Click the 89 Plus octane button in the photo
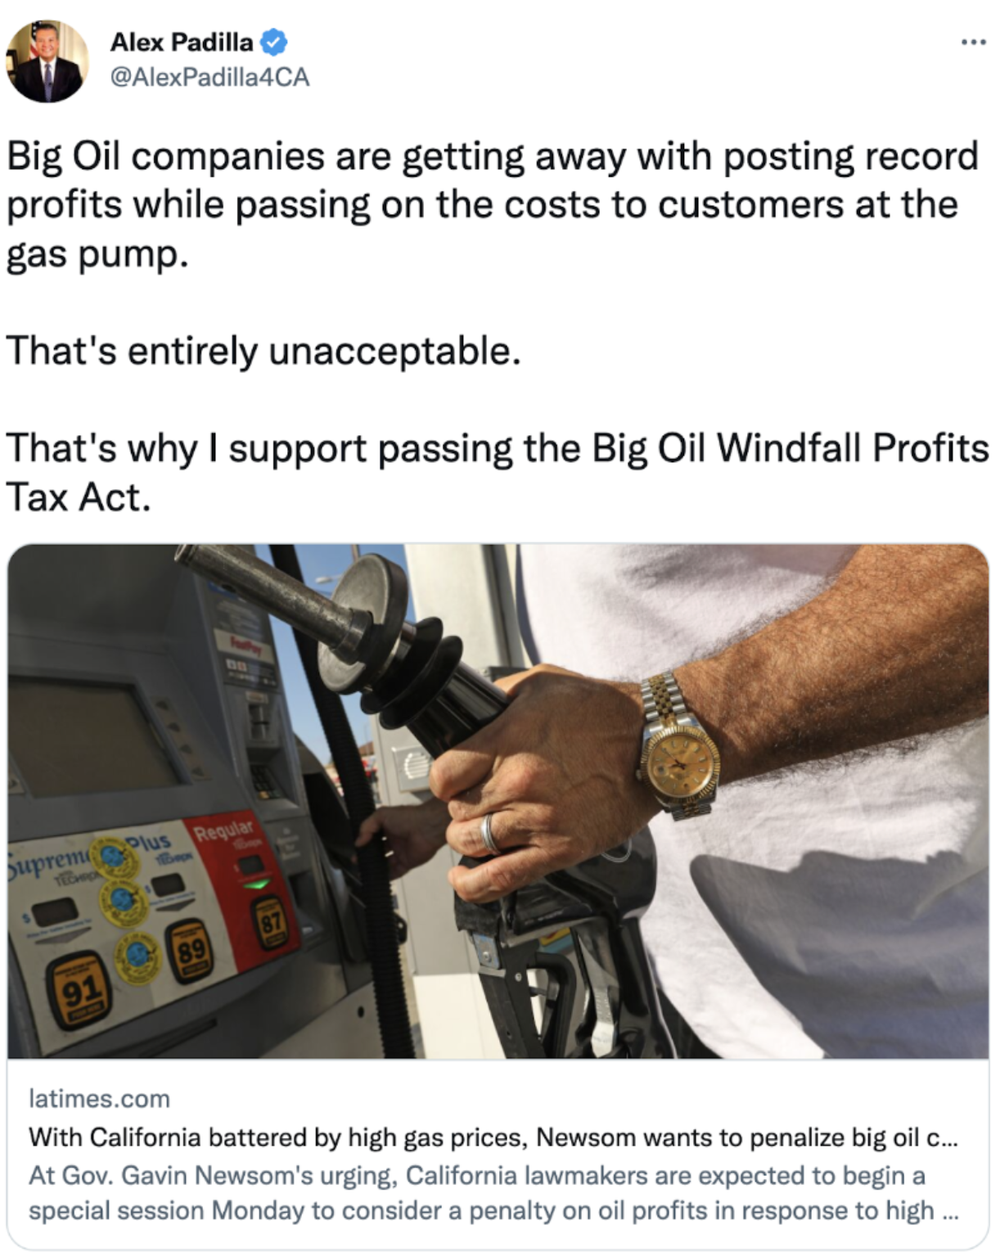 [x=190, y=948]
